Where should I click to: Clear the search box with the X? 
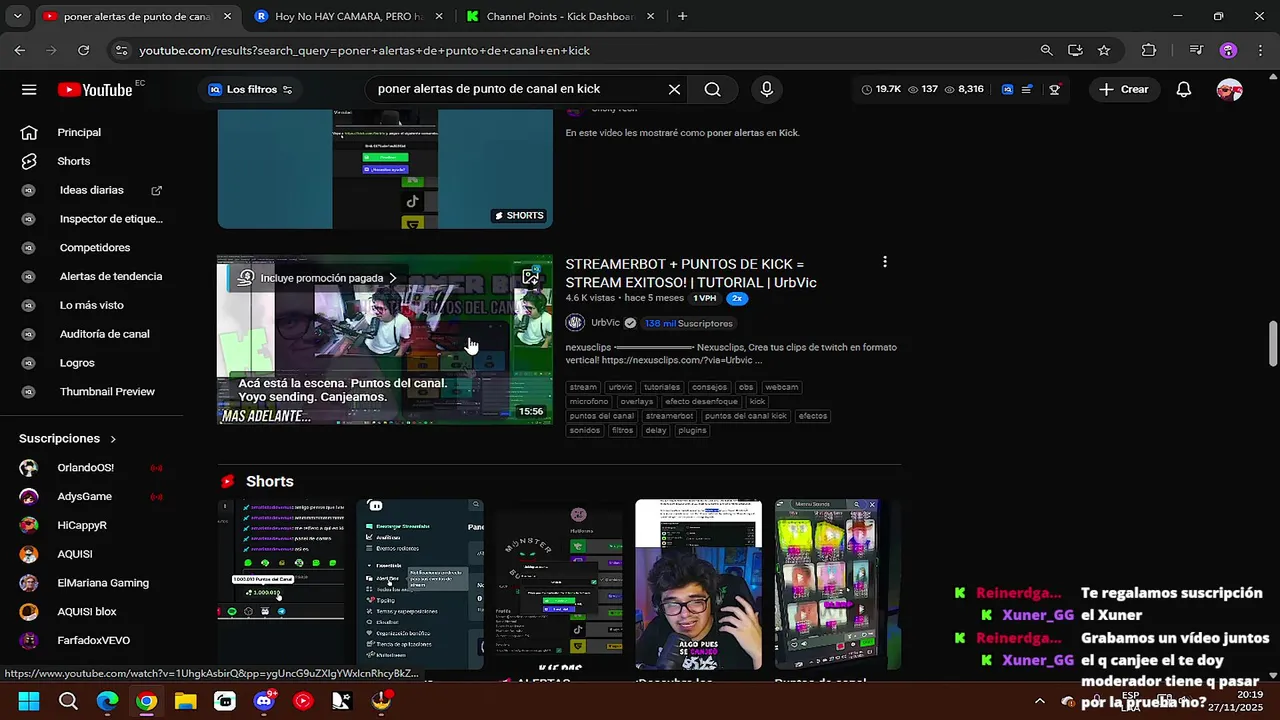coord(674,89)
